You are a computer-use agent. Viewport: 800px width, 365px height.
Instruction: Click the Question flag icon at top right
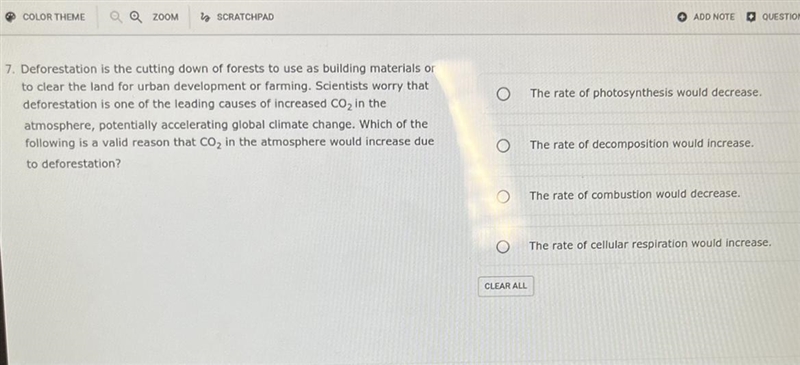pos(751,17)
